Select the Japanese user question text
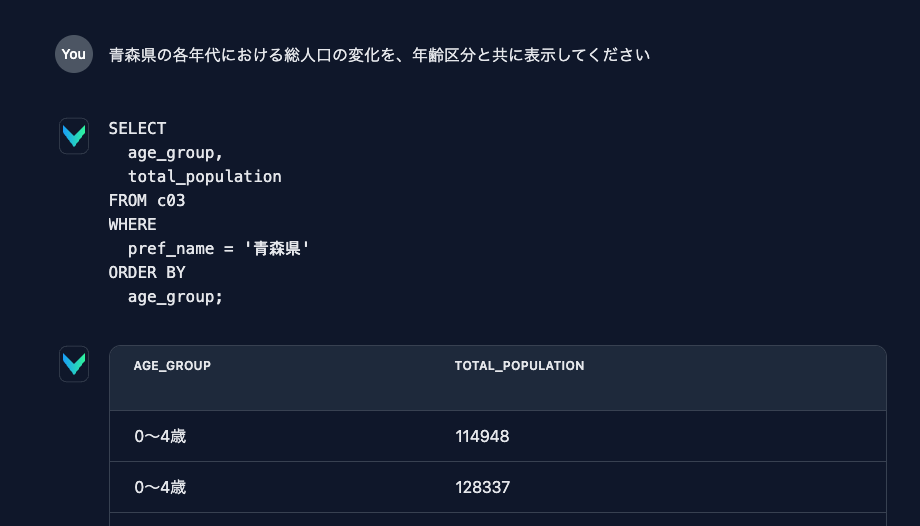 379,55
